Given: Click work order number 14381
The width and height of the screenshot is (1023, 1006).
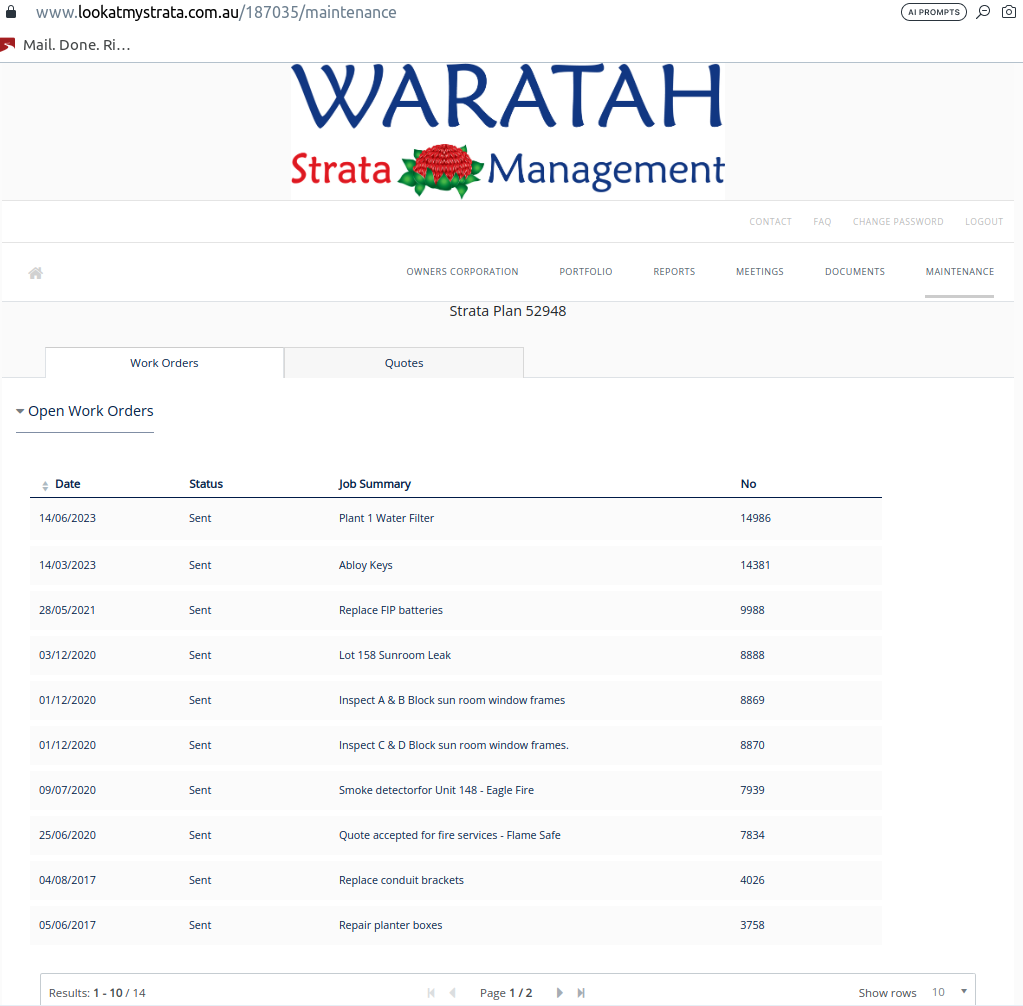Looking at the screenshot, I should tap(755, 565).
